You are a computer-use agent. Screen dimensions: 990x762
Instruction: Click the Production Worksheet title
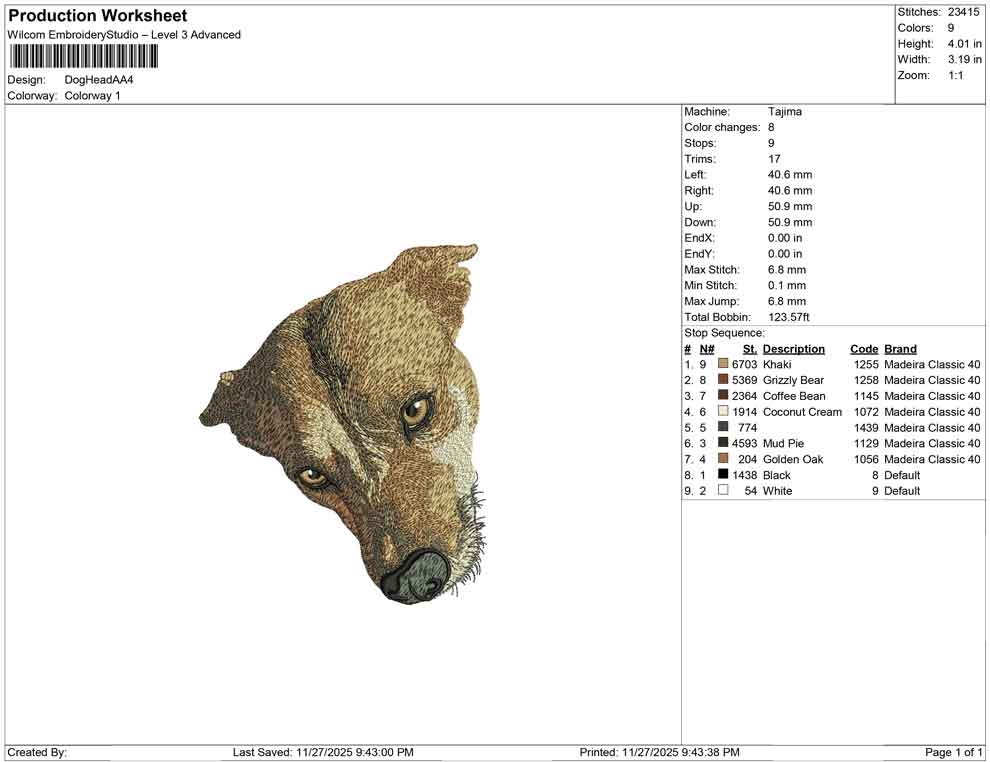coord(97,15)
